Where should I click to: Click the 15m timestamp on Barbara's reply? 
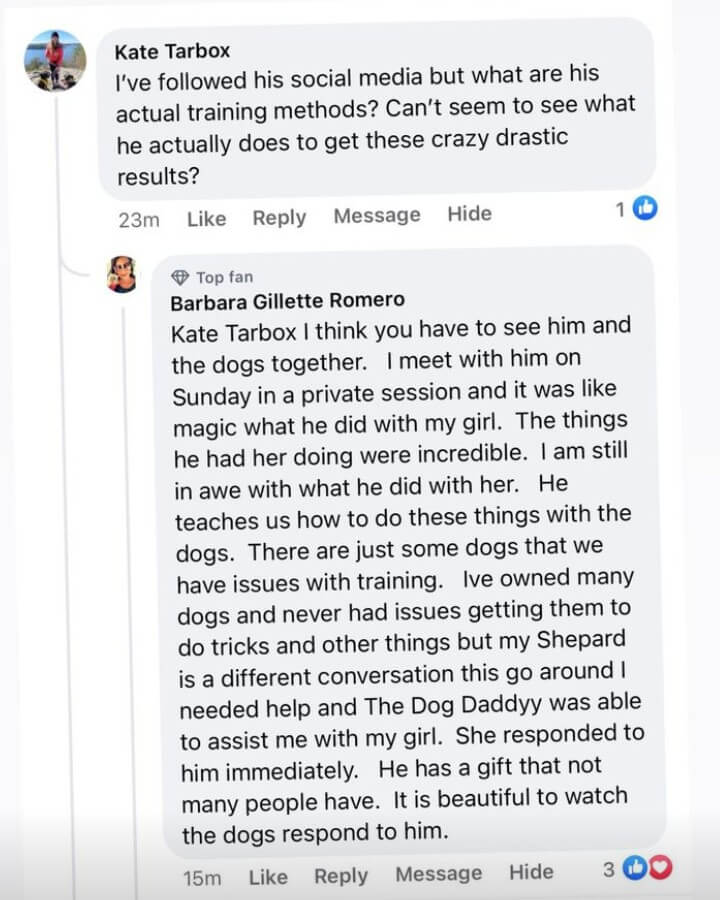click(x=201, y=878)
